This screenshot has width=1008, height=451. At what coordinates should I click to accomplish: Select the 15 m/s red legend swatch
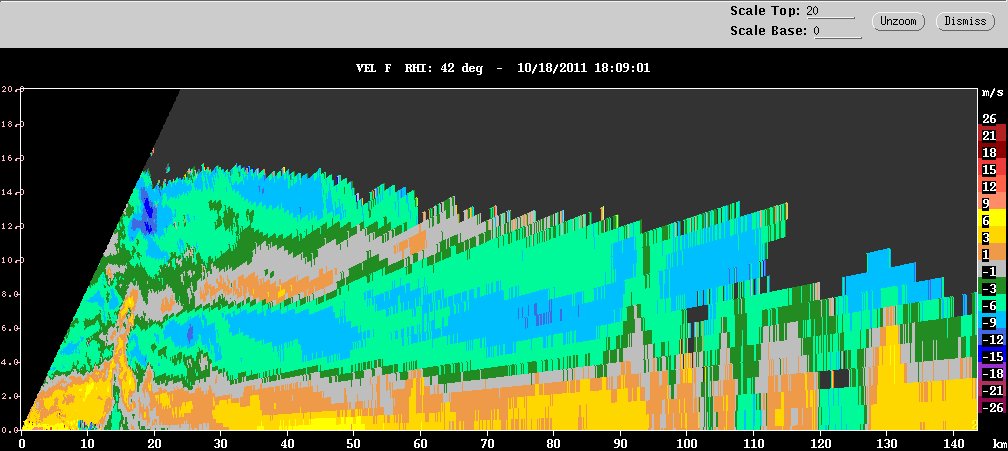pos(993,170)
